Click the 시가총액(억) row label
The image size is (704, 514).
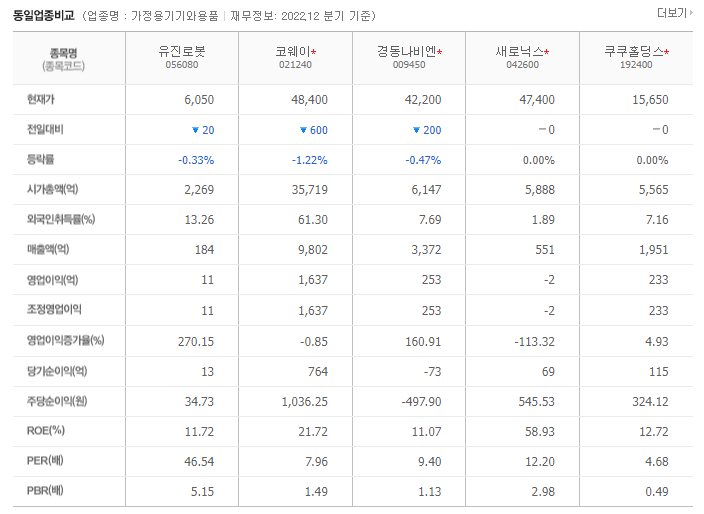pos(53,189)
